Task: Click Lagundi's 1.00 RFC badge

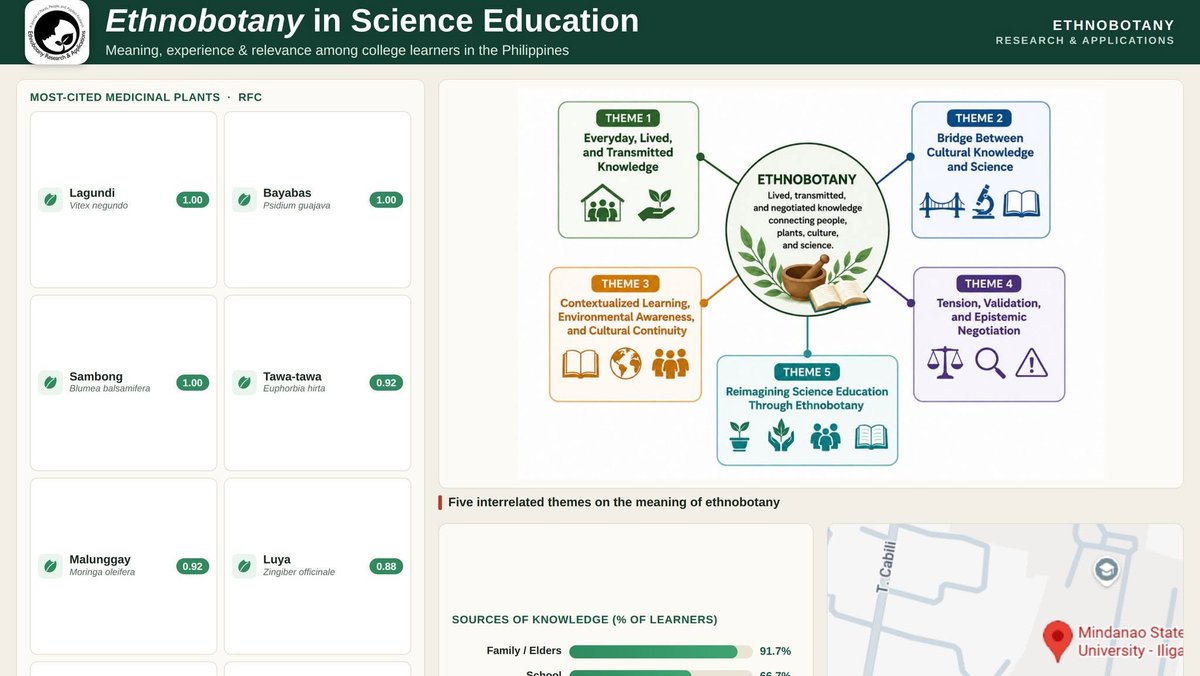Action: click(x=192, y=200)
